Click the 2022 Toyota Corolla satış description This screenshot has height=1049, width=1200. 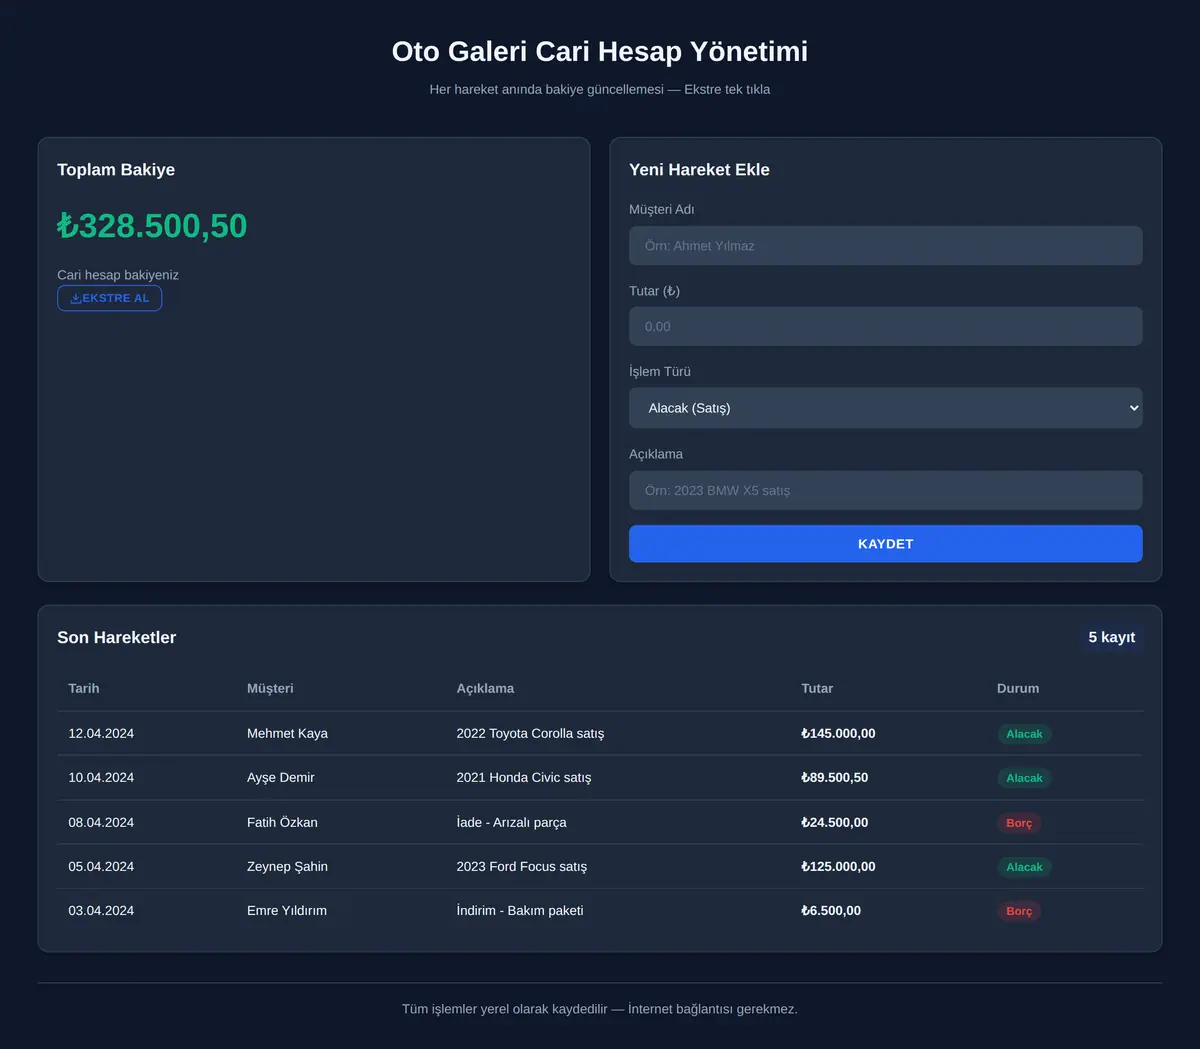point(530,733)
